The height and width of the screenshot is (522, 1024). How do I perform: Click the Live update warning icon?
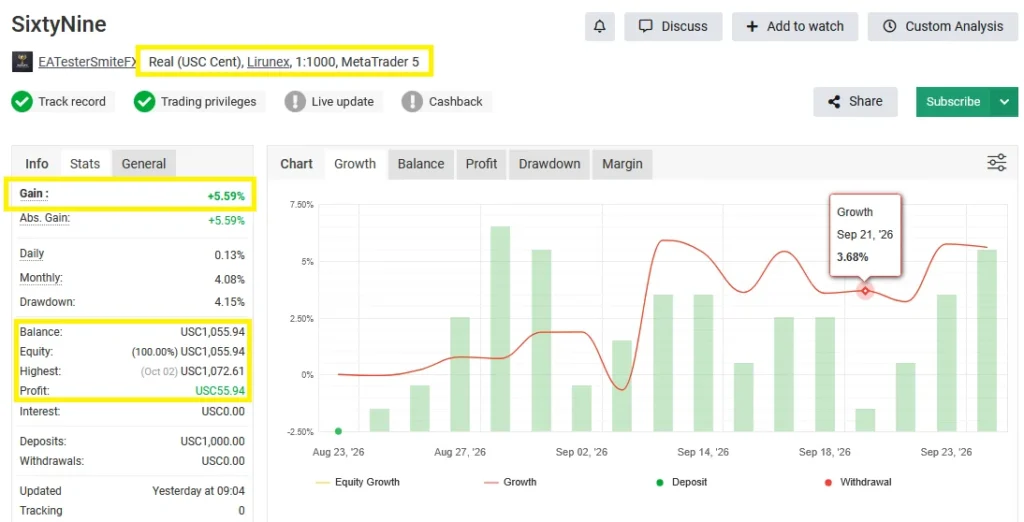(295, 102)
